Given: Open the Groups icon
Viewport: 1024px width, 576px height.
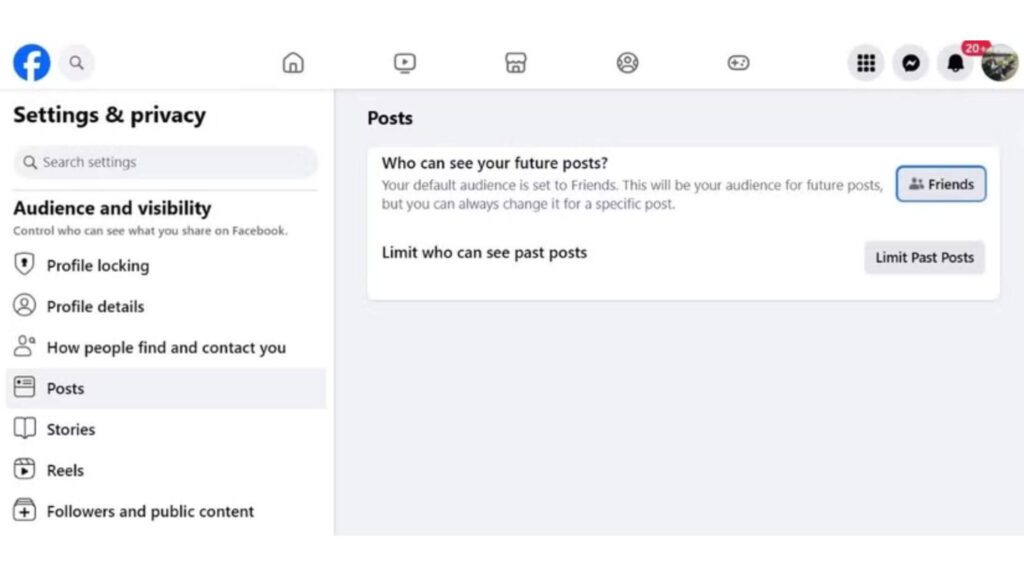Looking at the screenshot, I should [626, 62].
